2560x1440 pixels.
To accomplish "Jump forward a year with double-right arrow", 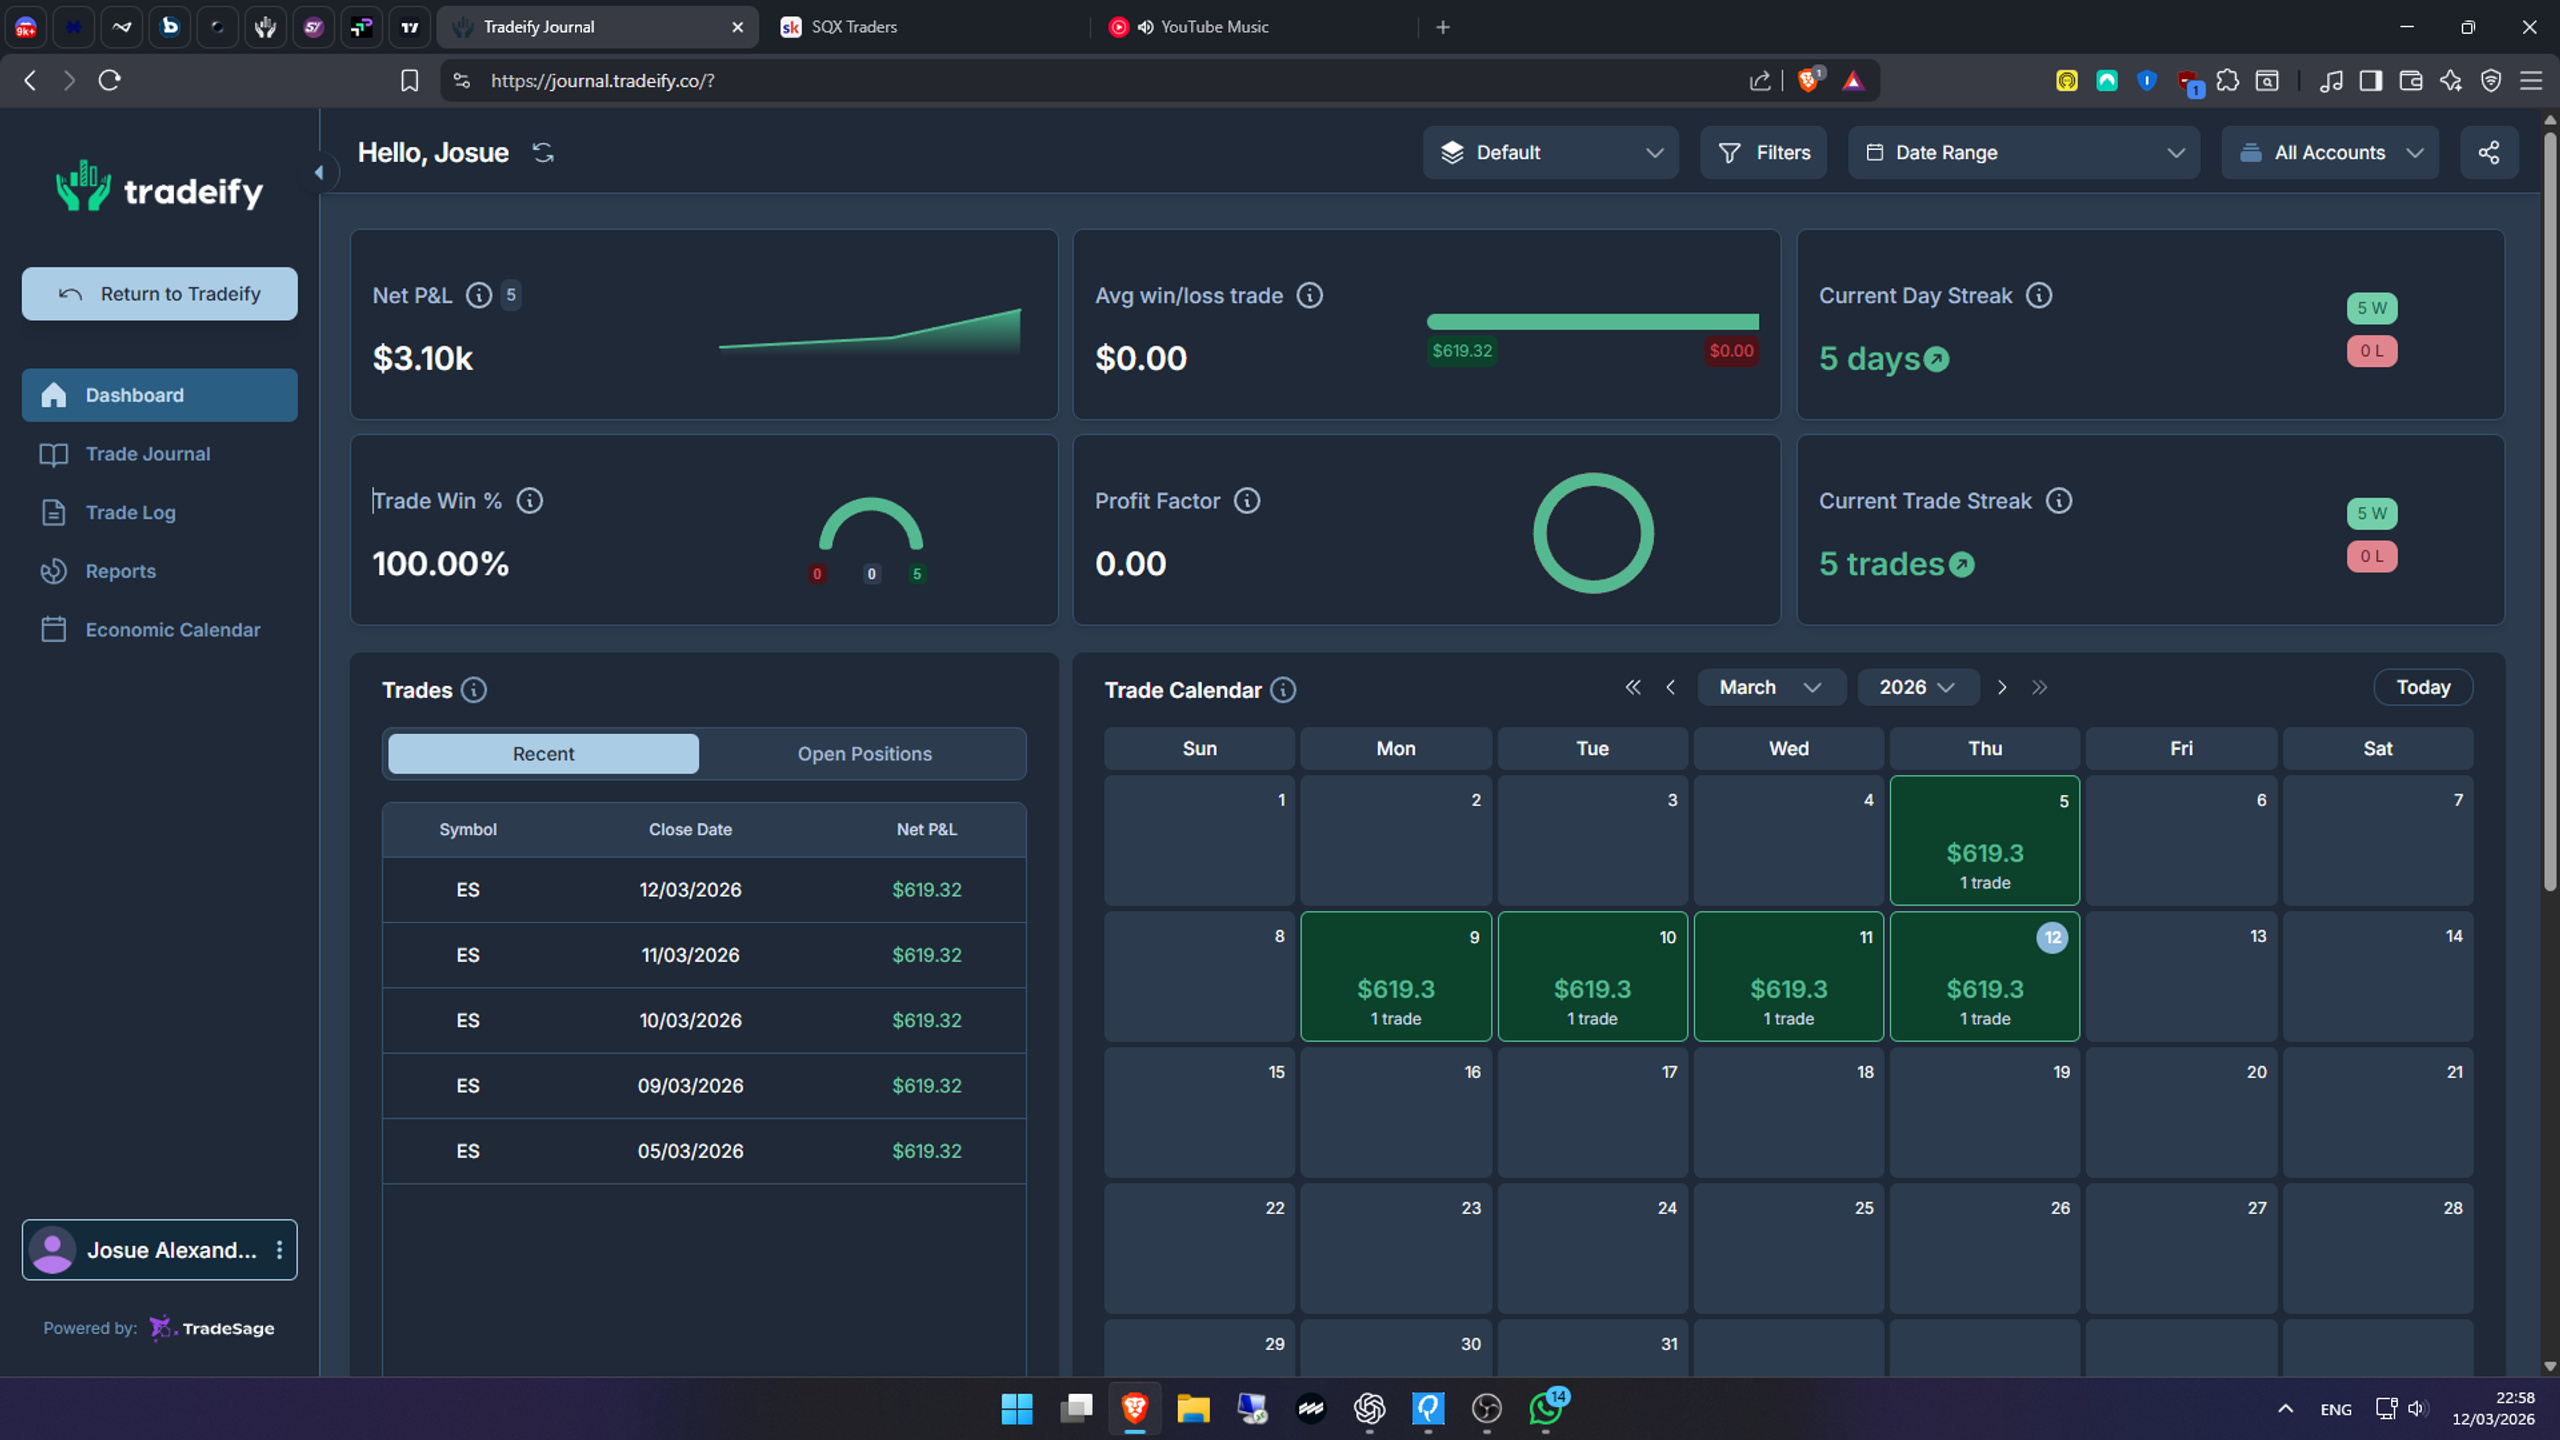I will [2039, 687].
